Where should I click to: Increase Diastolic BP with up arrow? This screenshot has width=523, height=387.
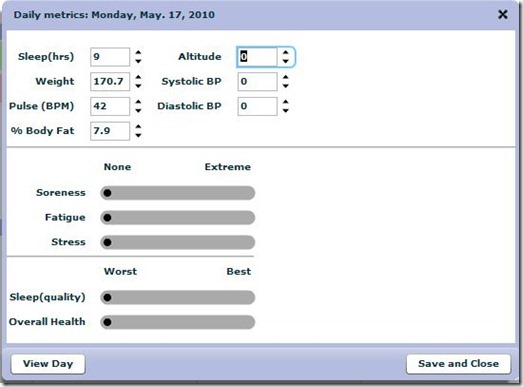285,102
